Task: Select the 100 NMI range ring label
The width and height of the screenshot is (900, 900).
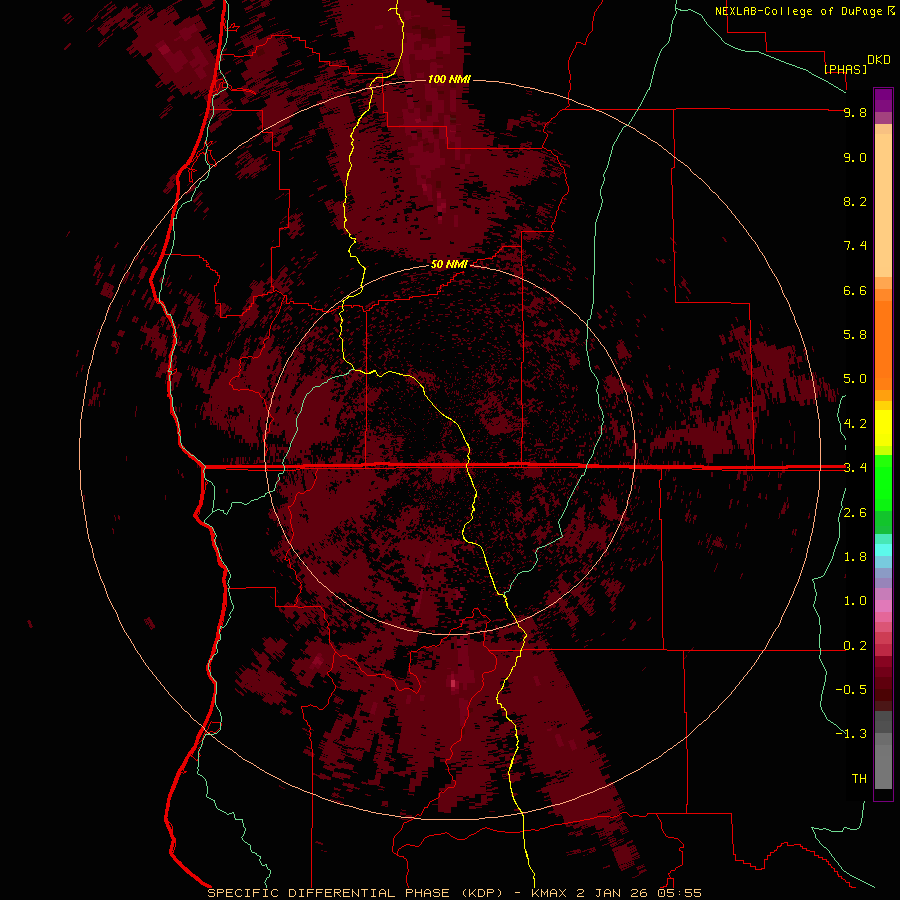Action: [449, 79]
